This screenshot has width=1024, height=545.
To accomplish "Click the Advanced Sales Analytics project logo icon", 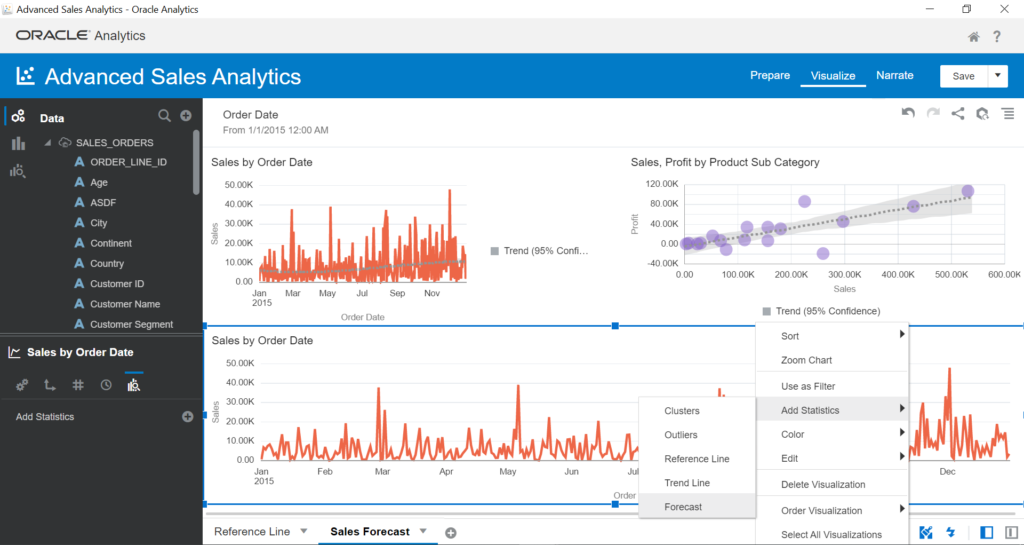I will tap(25, 76).
